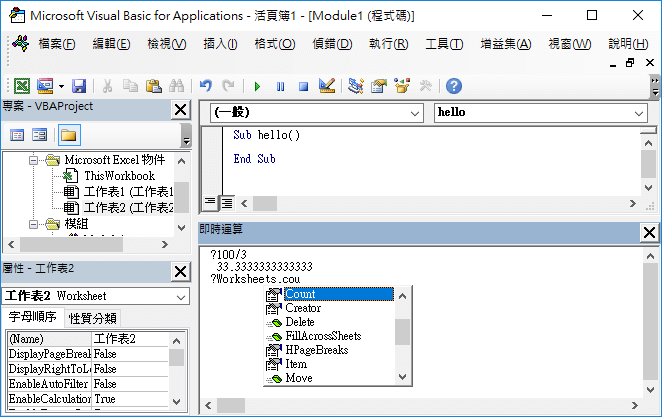Open the 說明(H) menu
The height and width of the screenshot is (417, 662).
click(x=628, y=44)
